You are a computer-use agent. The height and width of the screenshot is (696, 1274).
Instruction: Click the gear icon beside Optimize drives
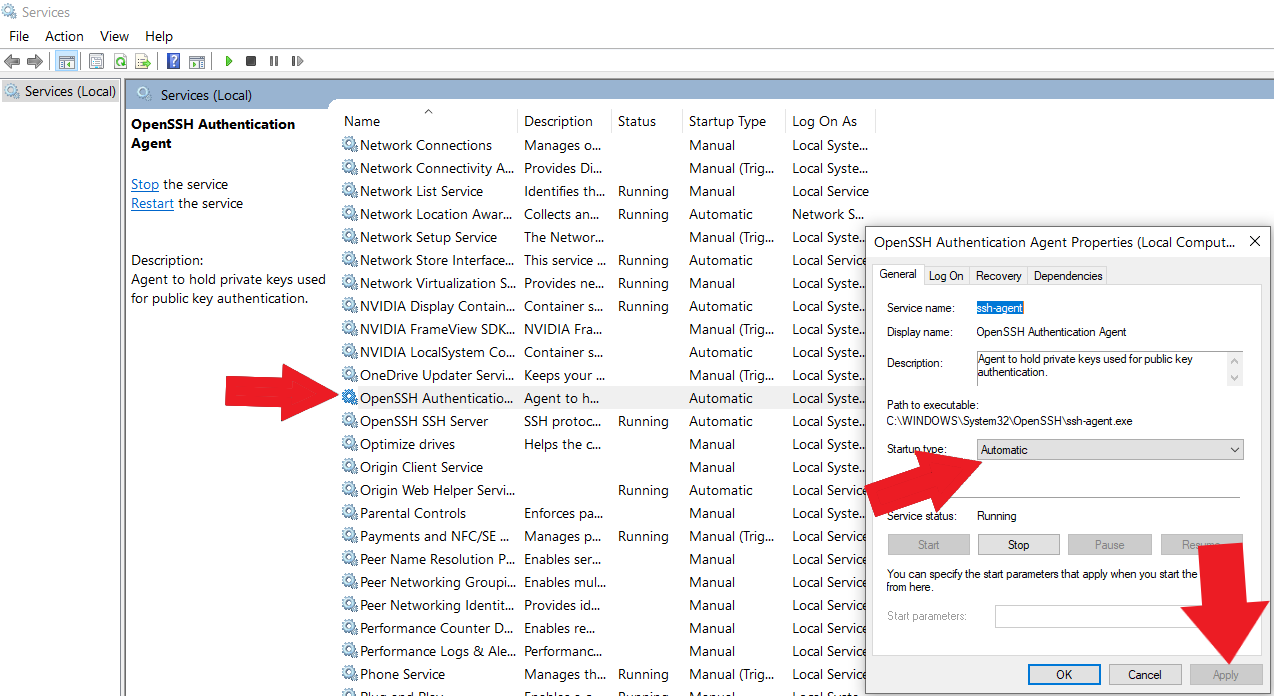tap(350, 444)
